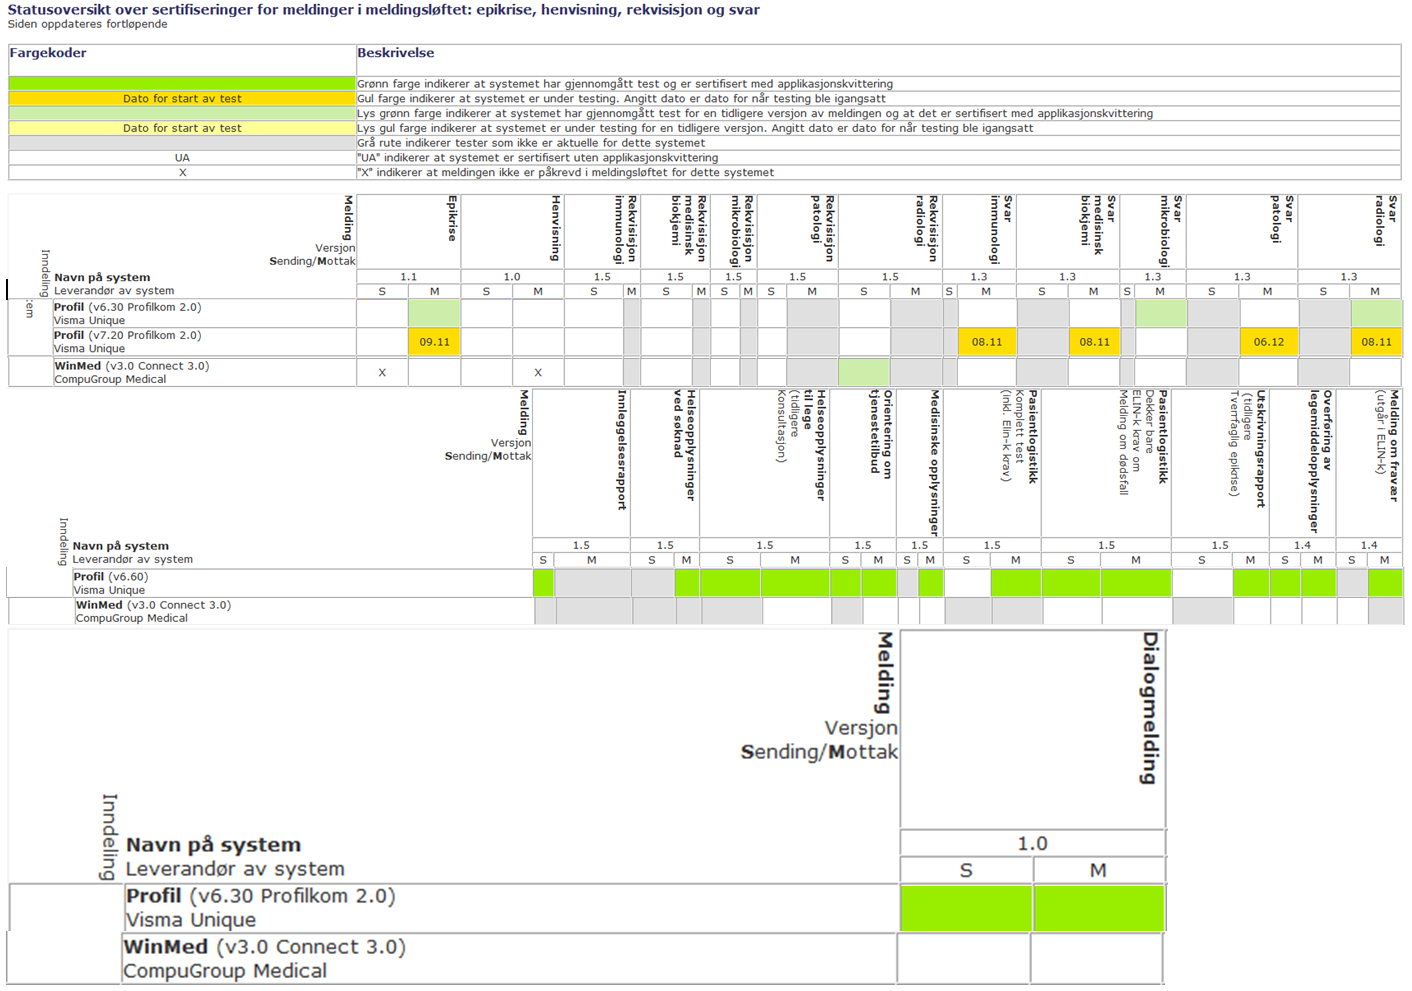Image resolution: width=1412 pixels, height=991 pixels.
Task: Click the light green legend colour bar
Action: coord(182,114)
